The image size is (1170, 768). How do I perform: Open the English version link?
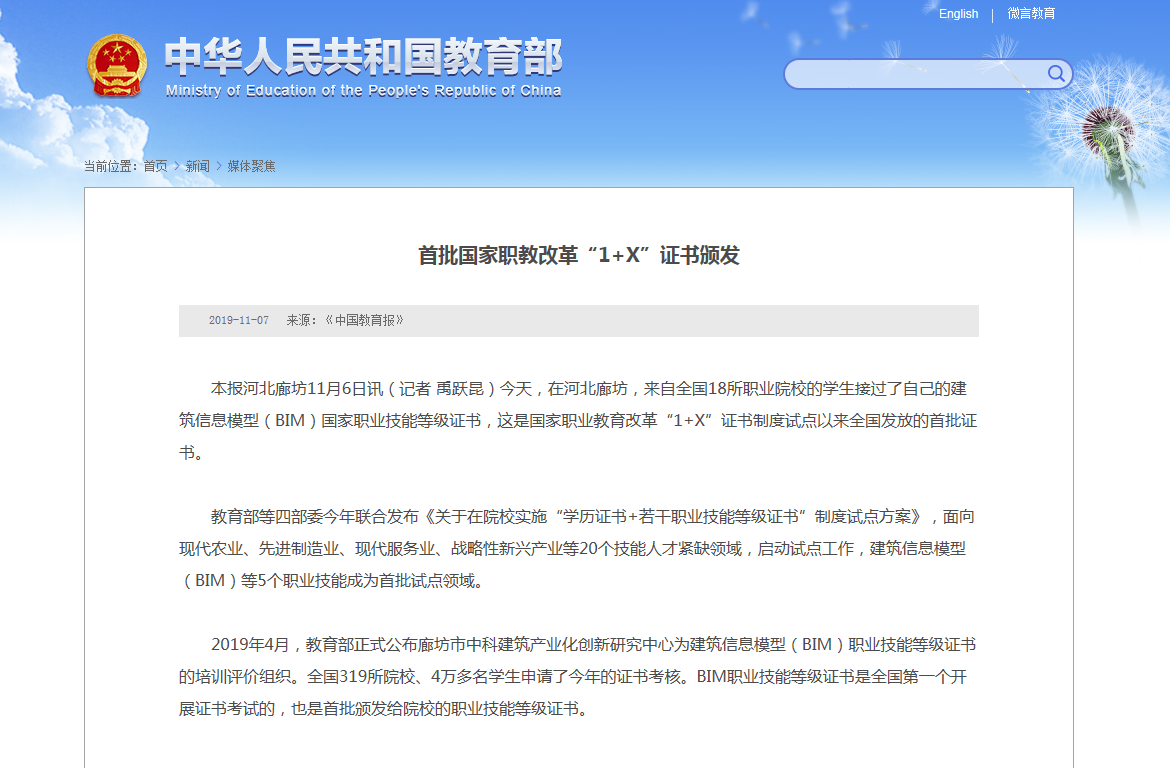(x=957, y=13)
